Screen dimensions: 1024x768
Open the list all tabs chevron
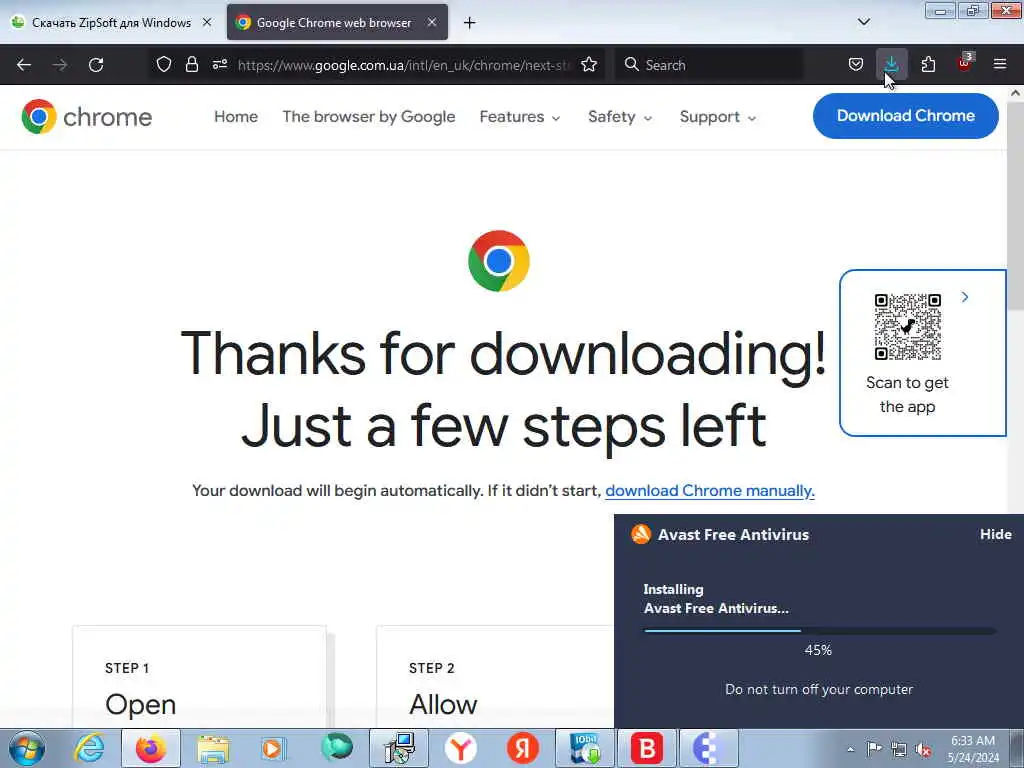(864, 22)
